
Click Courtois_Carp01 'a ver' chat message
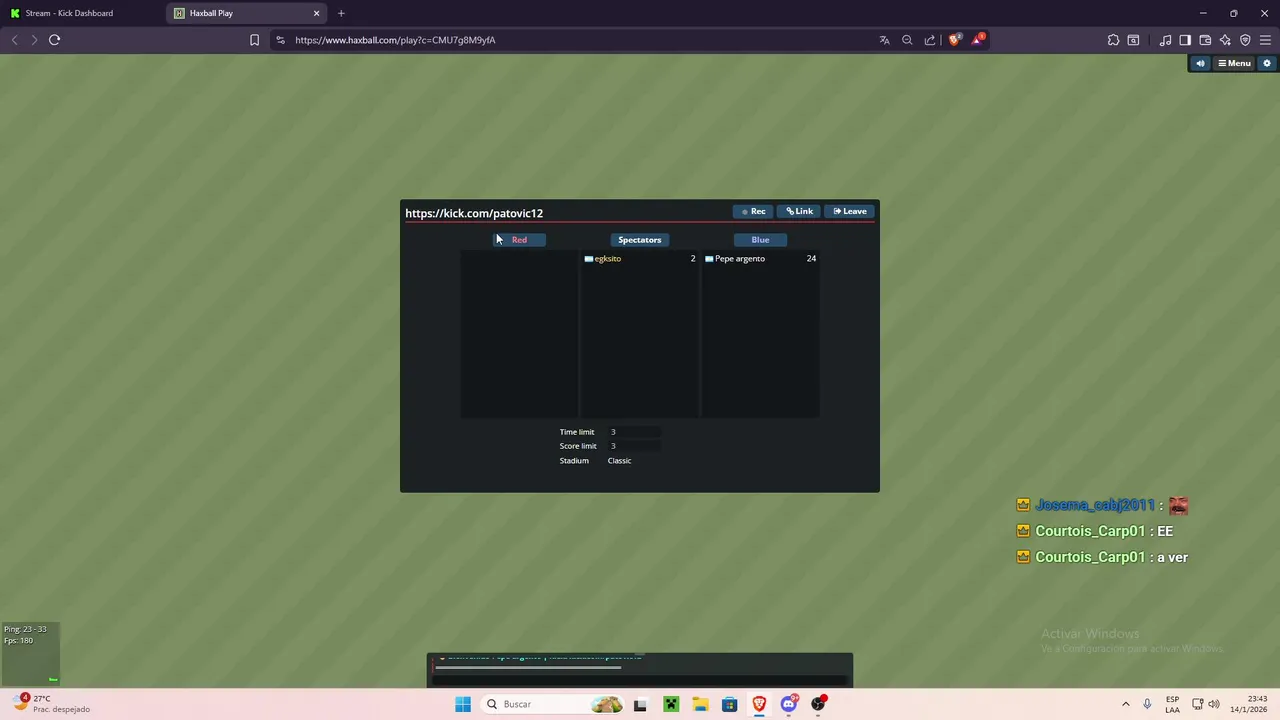tap(1102, 557)
